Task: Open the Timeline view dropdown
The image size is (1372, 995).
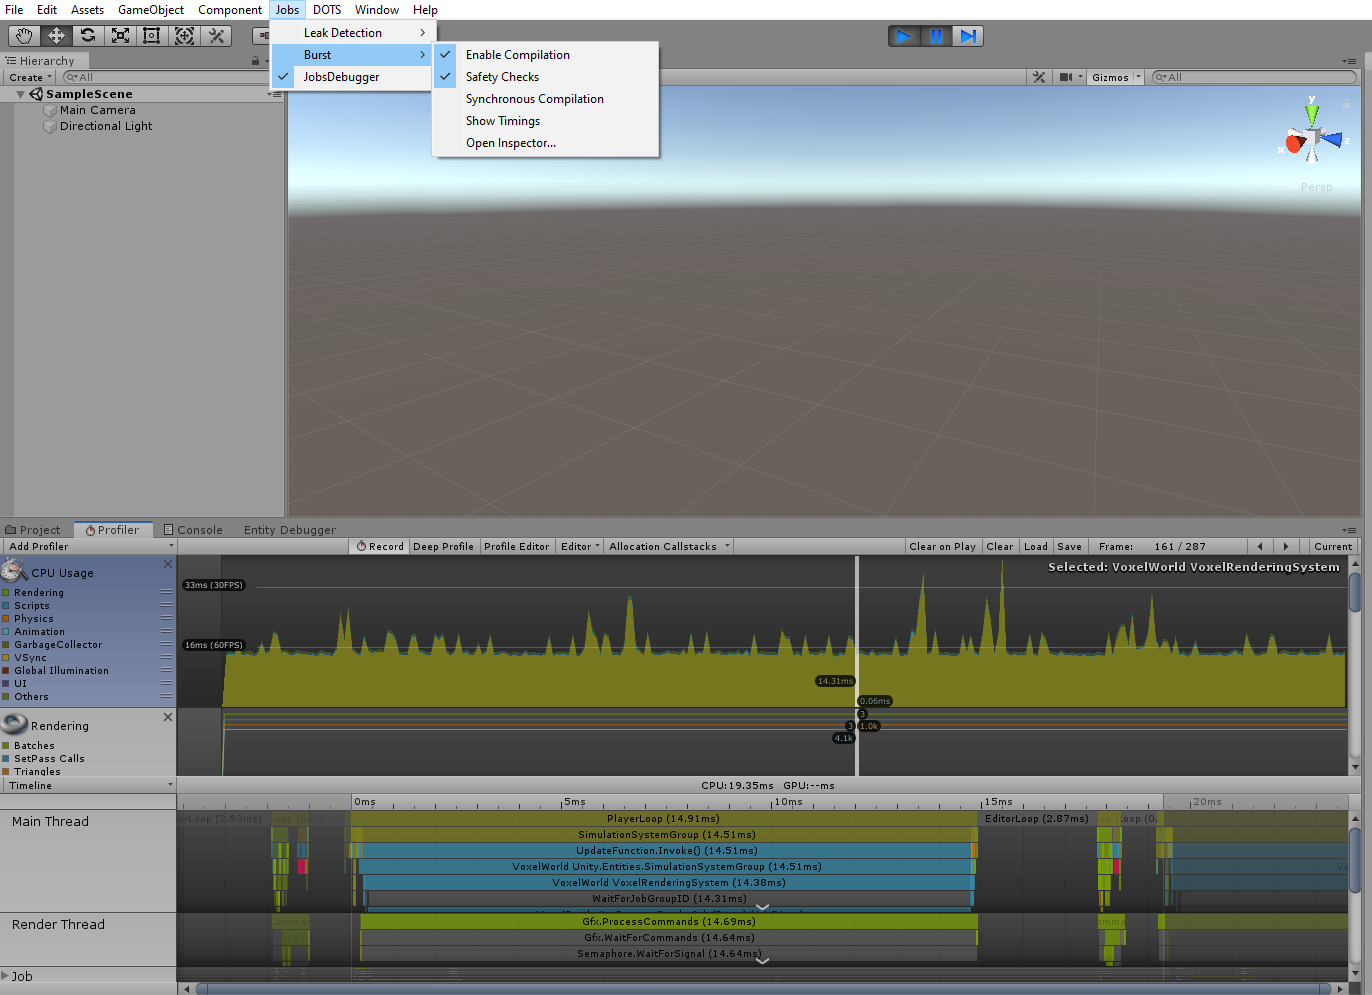Action: [x=89, y=786]
